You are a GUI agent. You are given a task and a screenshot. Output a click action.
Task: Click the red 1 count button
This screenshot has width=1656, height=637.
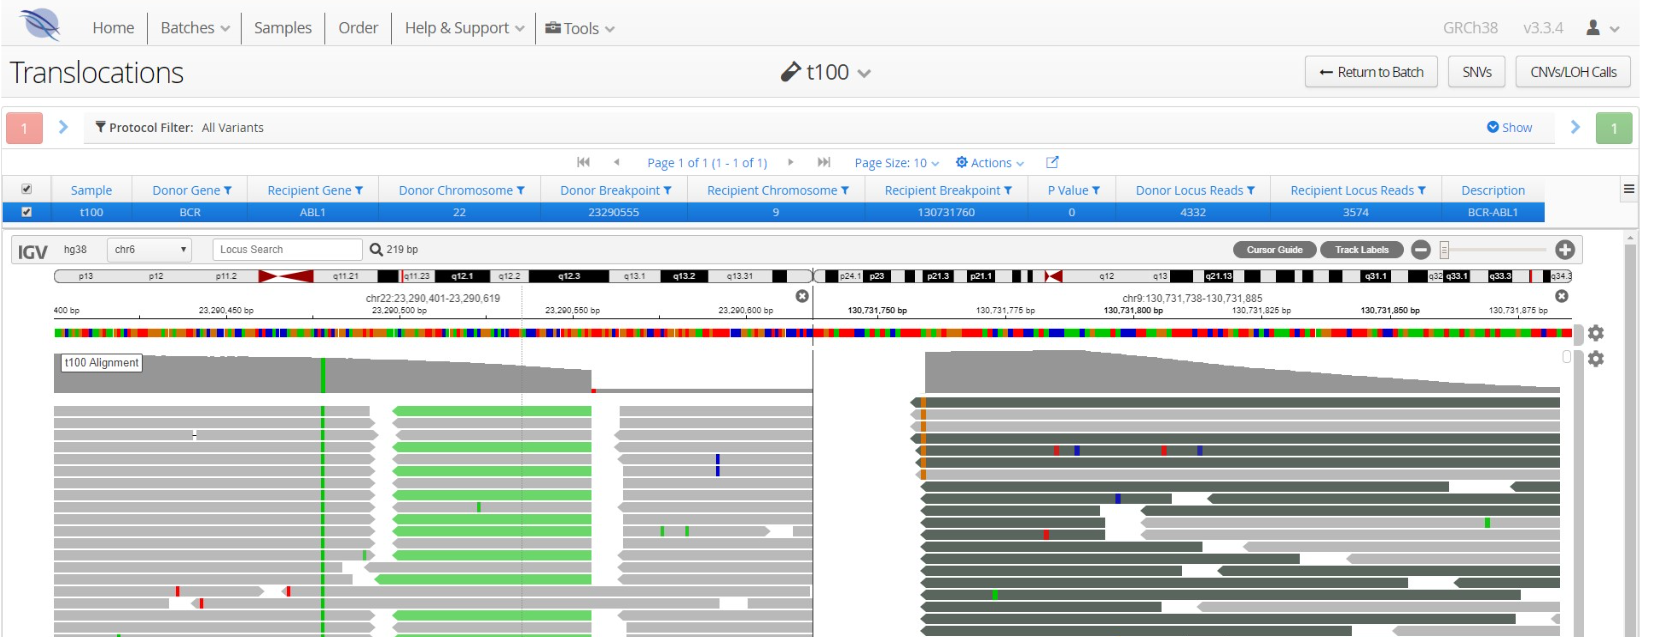tap(24, 128)
